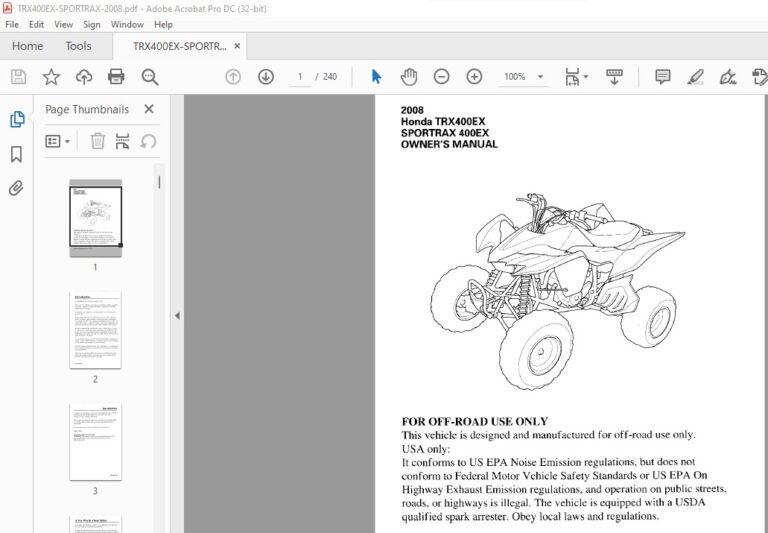Select the TRX400EX-SPORTR... document tab

180,46
